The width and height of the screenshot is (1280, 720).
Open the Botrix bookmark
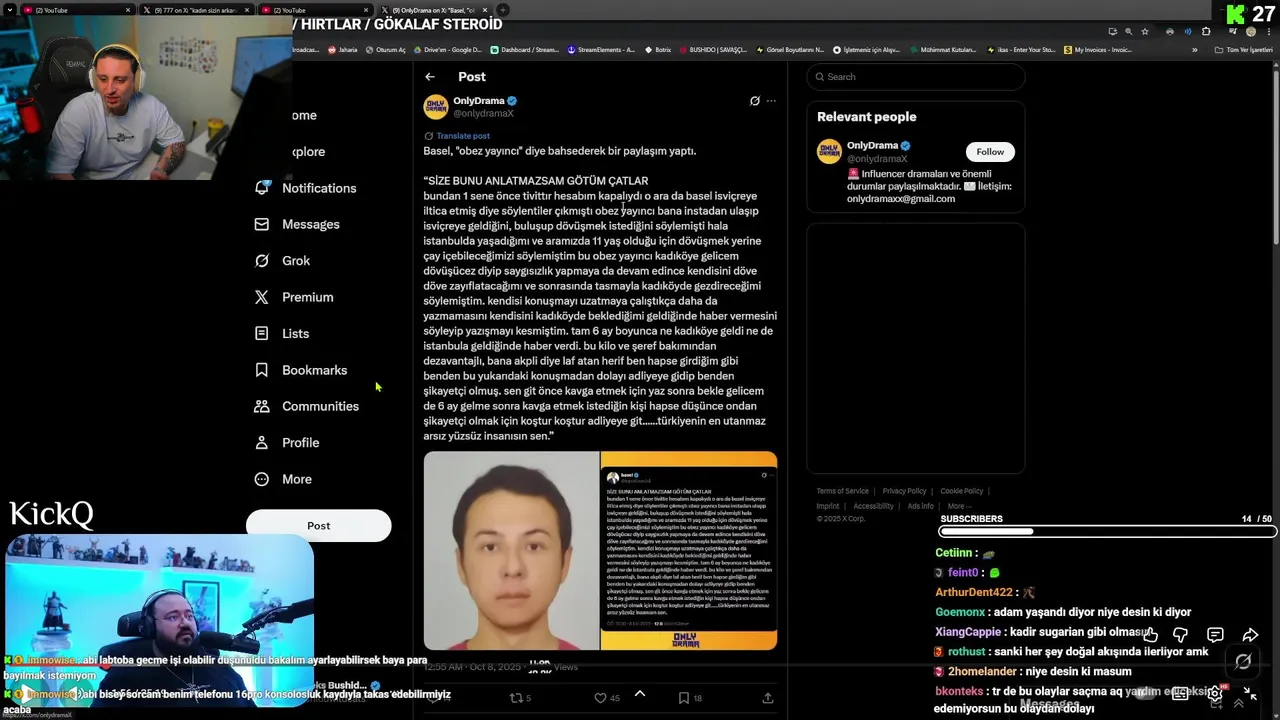point(657,49)
